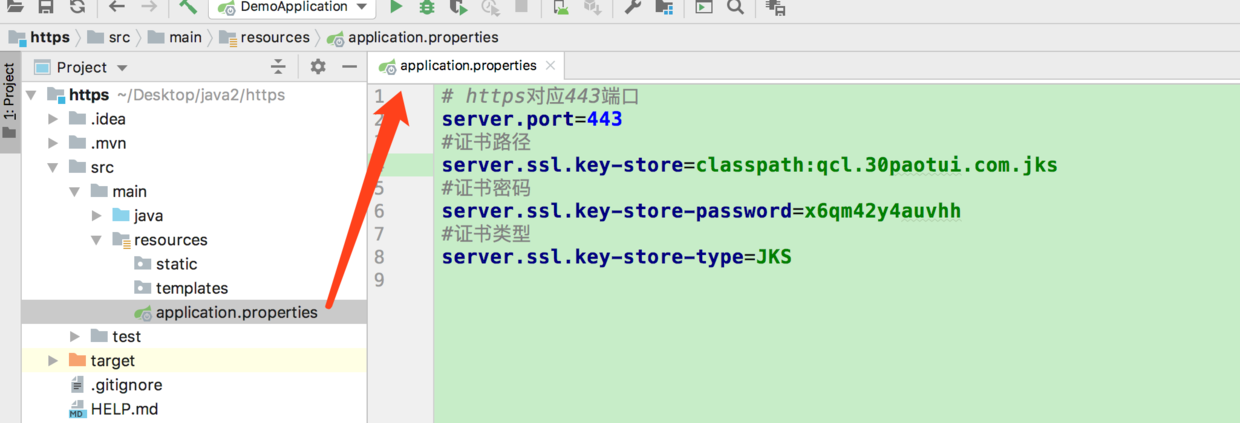Run DemoApplication with the green play icon

[x=396, y=7]
